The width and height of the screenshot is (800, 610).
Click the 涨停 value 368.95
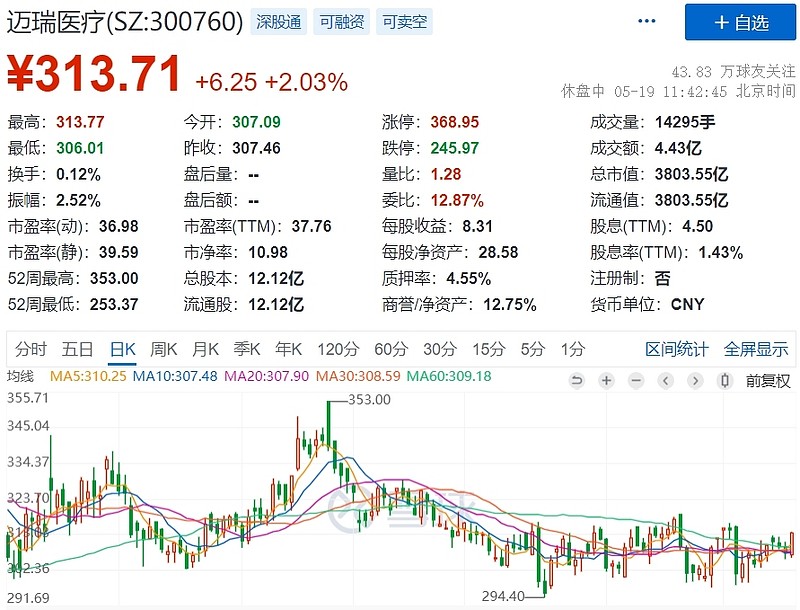(x=455, y=122)
